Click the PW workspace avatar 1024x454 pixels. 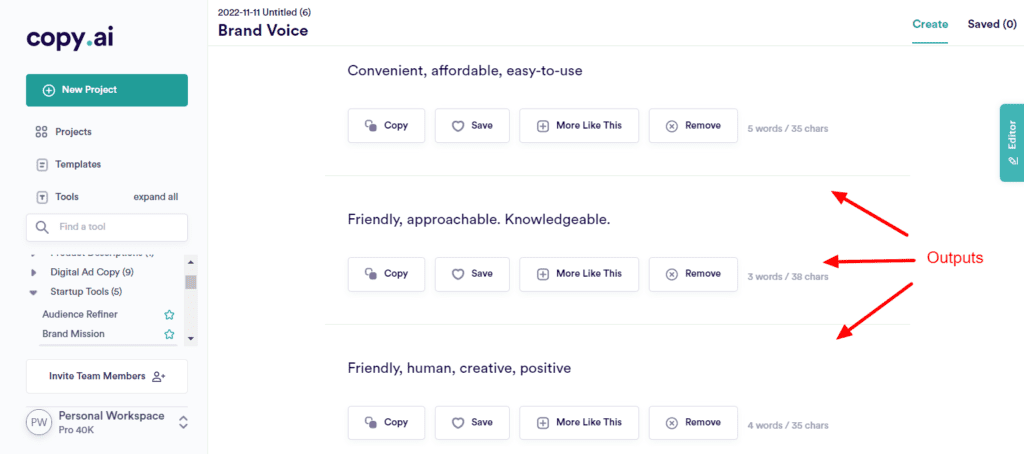[x=39, y=422]
